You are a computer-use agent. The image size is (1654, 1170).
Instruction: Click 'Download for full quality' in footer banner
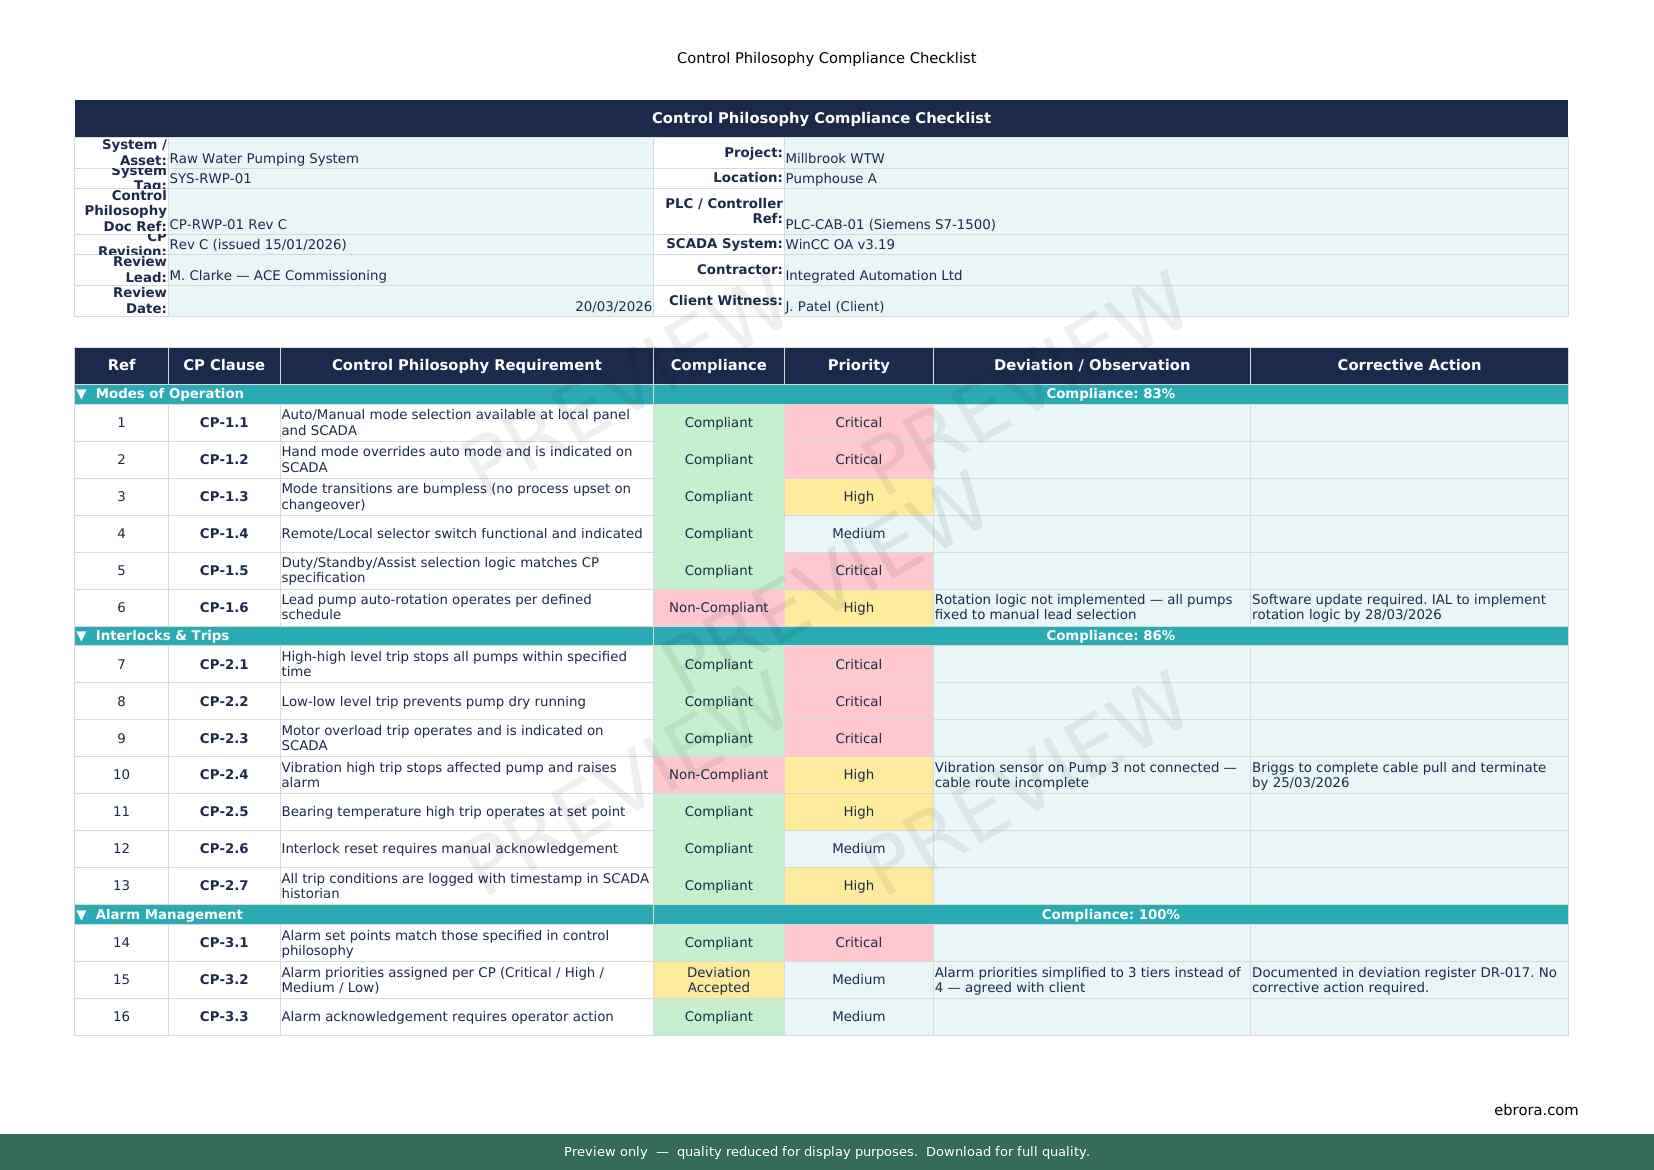(1006, 1152)
